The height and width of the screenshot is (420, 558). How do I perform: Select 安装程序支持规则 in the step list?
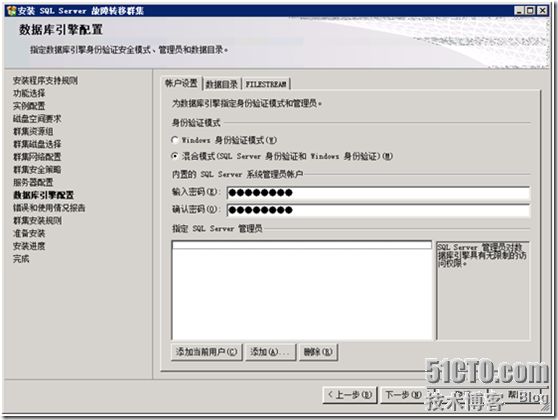(45, 80)
